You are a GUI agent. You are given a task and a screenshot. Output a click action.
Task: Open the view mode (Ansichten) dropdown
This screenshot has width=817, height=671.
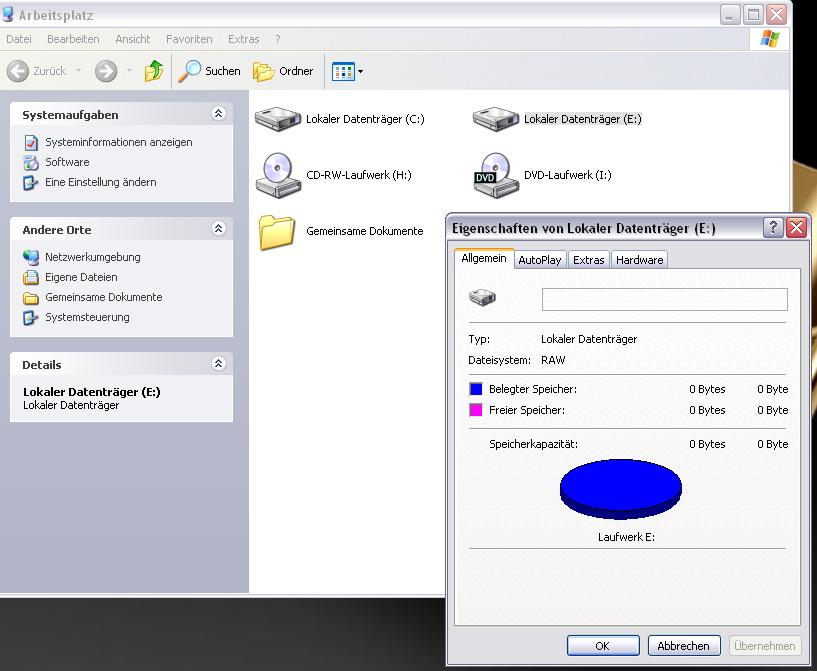tap(348, 71)
